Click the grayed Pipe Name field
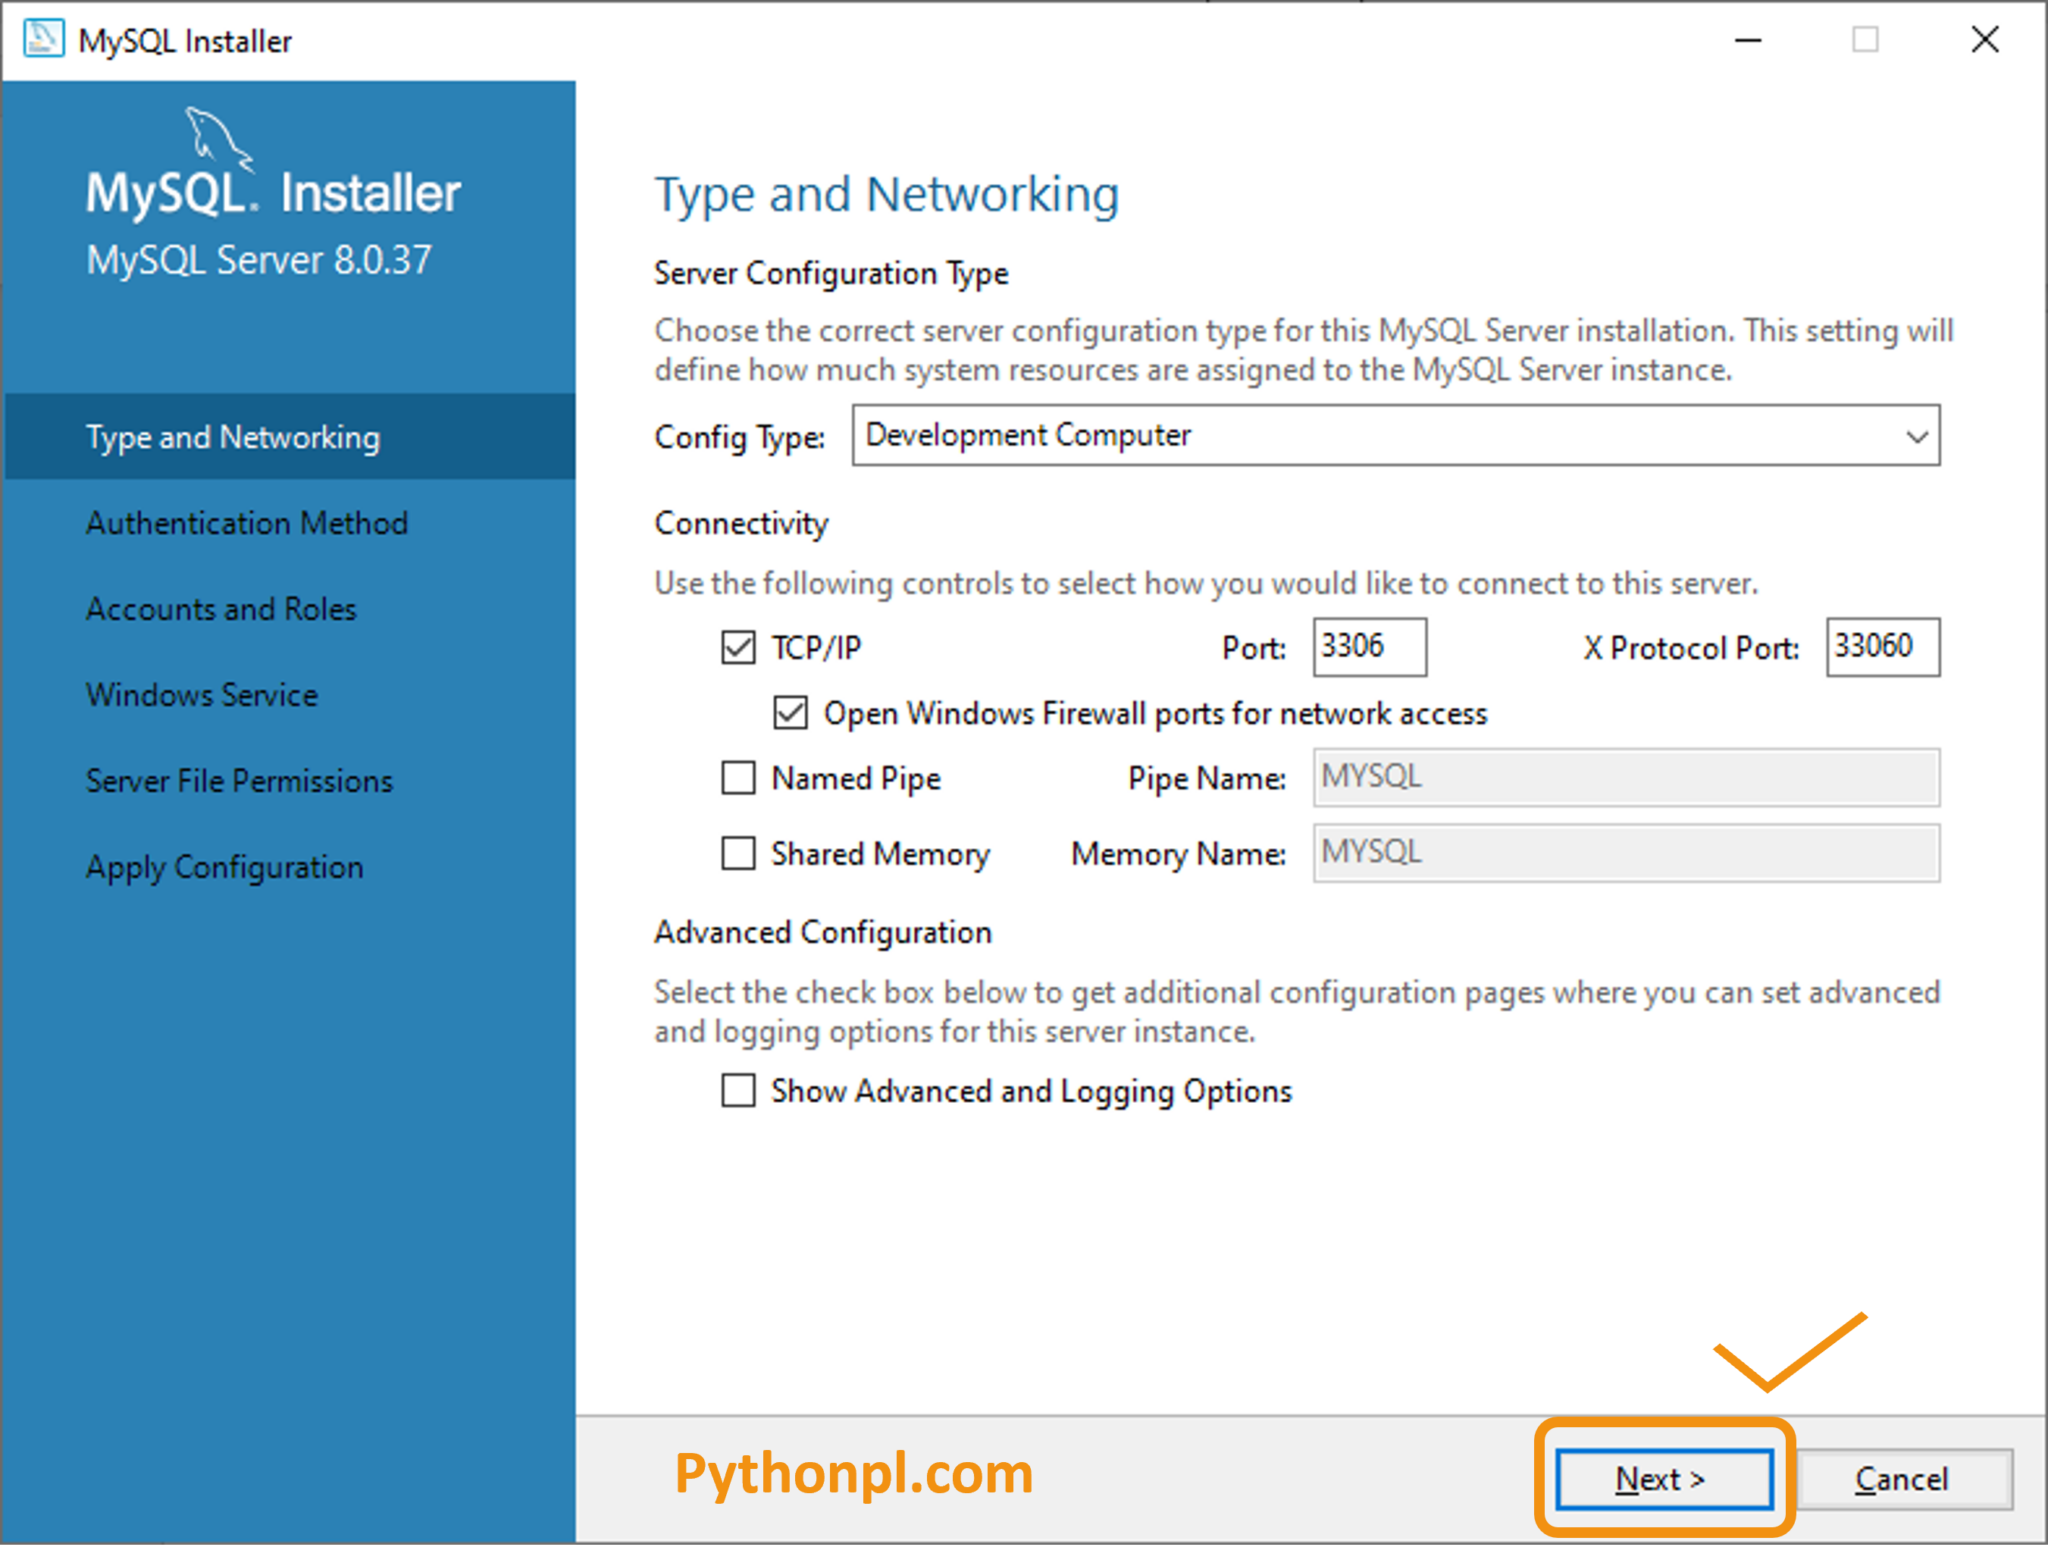Screen dimensions: 2048x1547 coord(1624,778)
